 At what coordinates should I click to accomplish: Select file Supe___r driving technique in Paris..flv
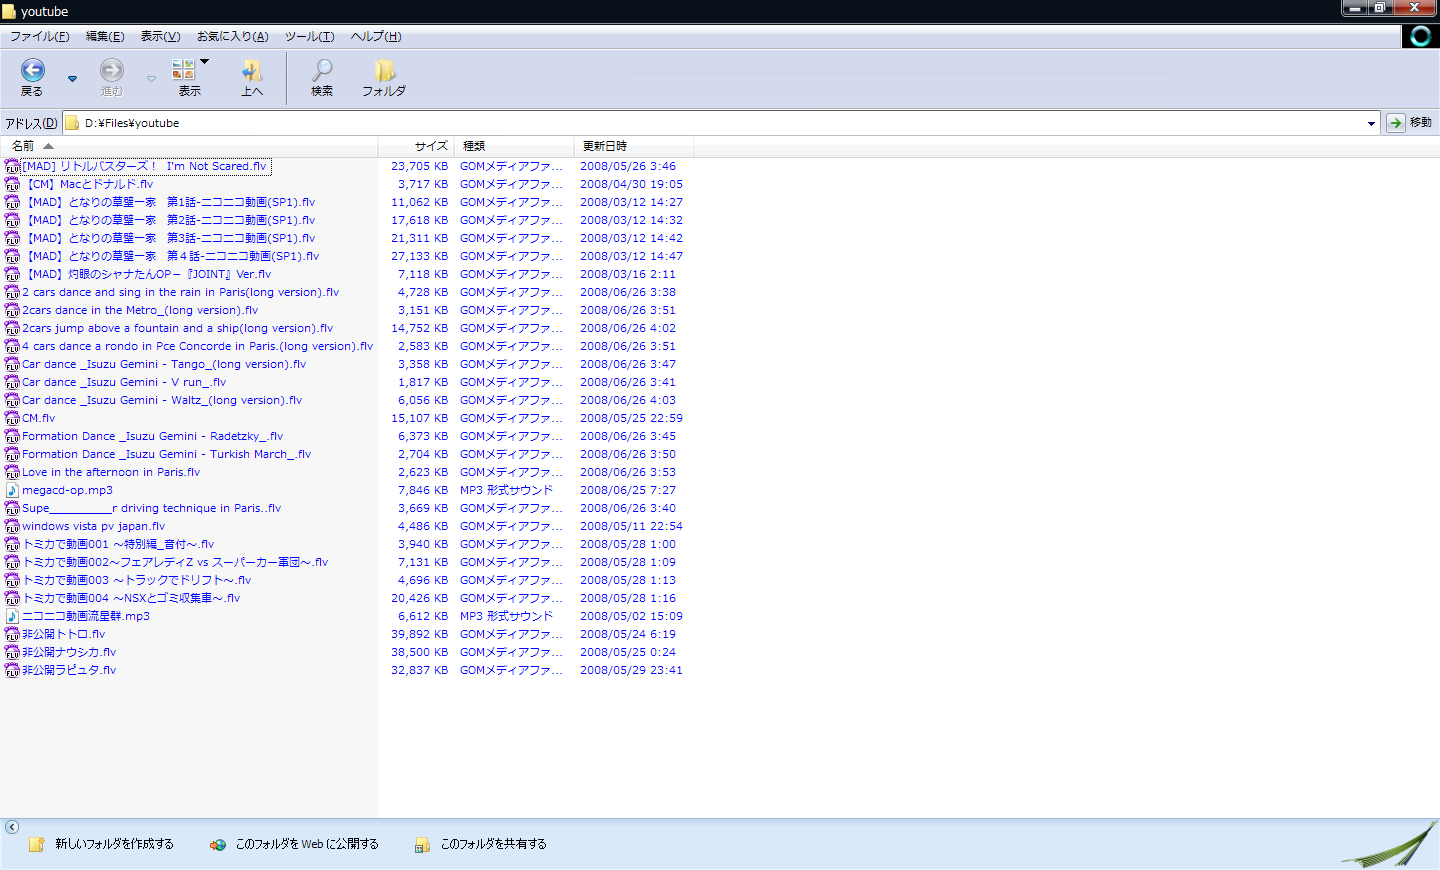[x=151, y=508]
